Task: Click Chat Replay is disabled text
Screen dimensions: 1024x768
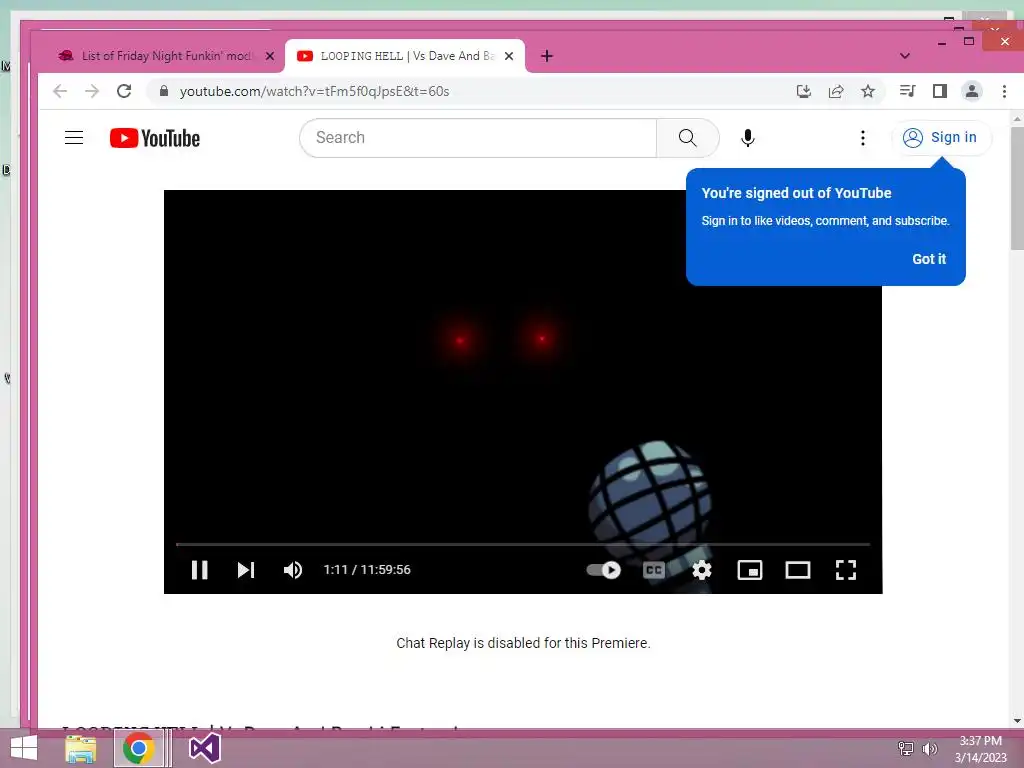Action: click(523, 643)
